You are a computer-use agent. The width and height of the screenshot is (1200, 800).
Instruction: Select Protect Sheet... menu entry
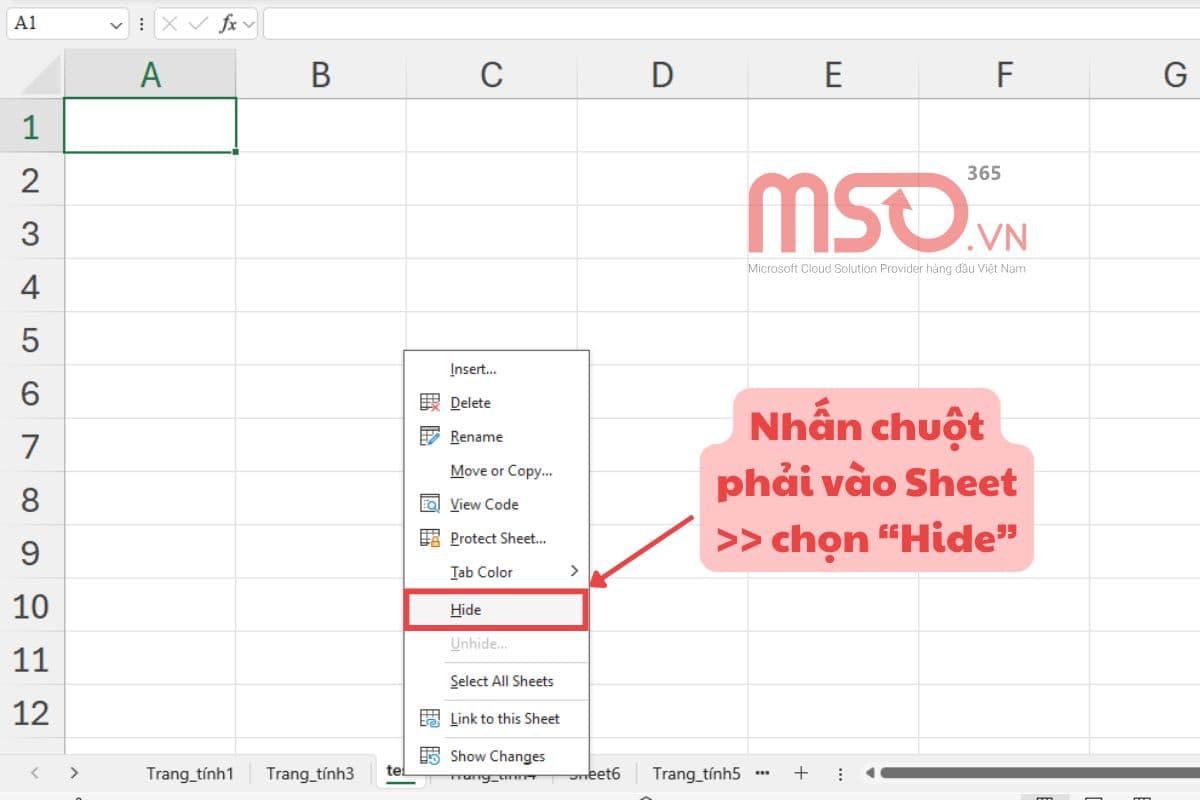(x=496, y=538)
